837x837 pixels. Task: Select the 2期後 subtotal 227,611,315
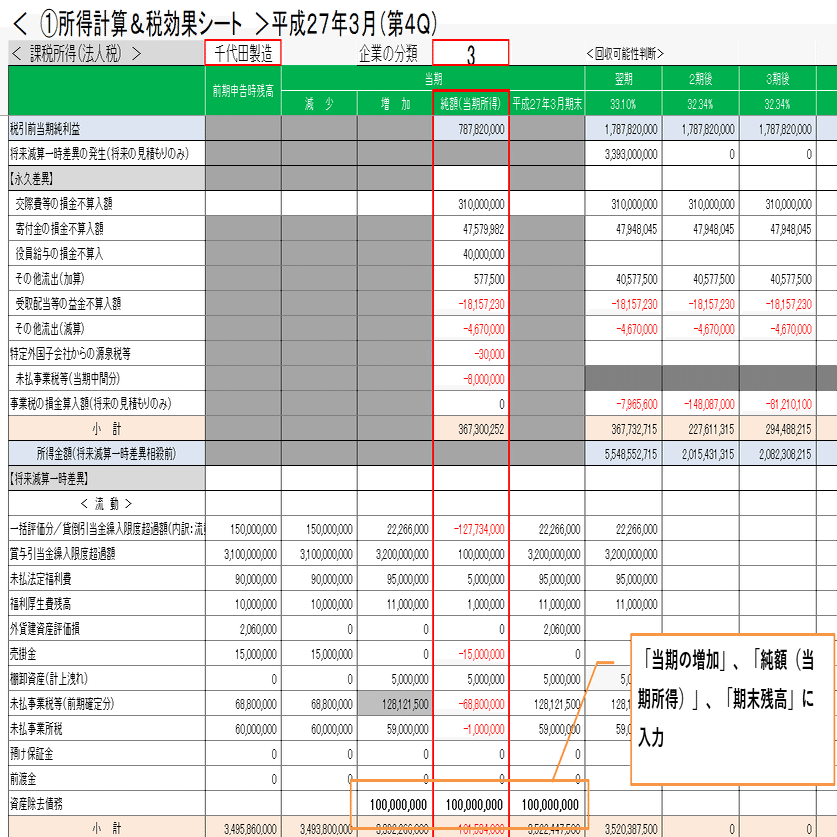click(x=700, y=429)
